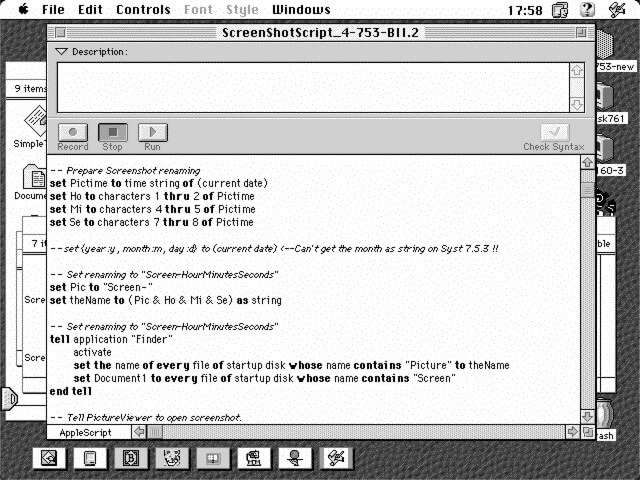Open the File menu
Image resolution: width=640 pixels, height=480 pixels.
tap(53, 10)
